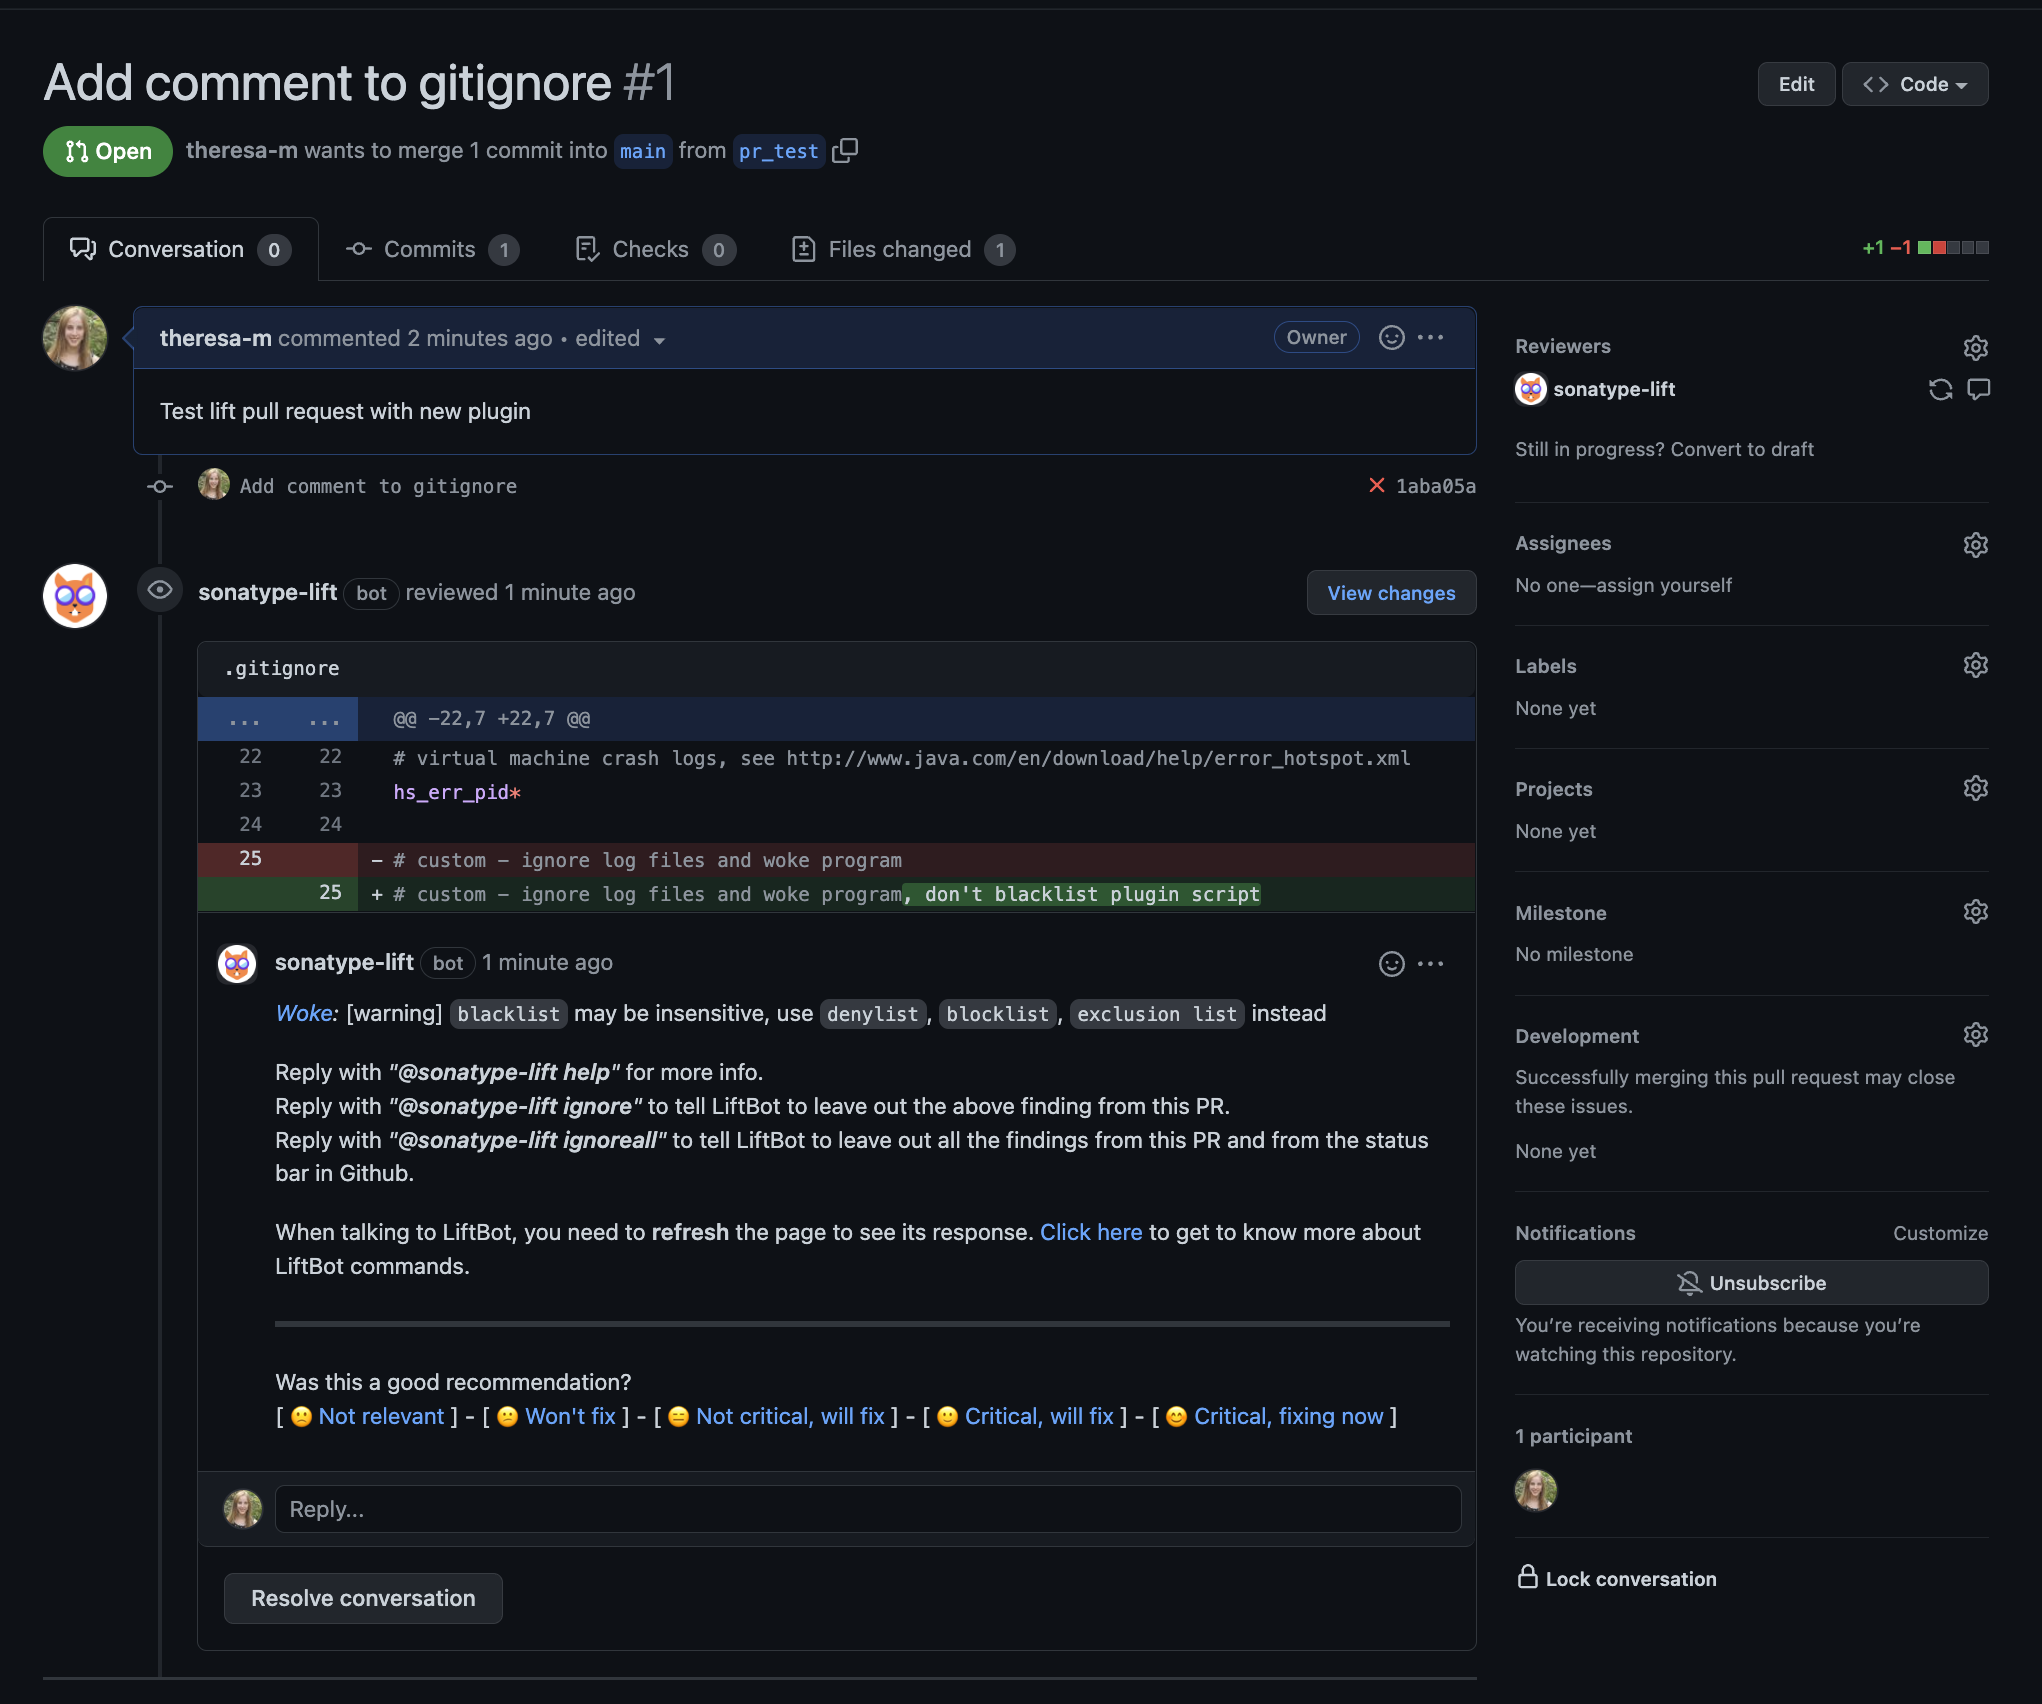
Task: Copy the pr_test branch name
Action: pos(846,150)
